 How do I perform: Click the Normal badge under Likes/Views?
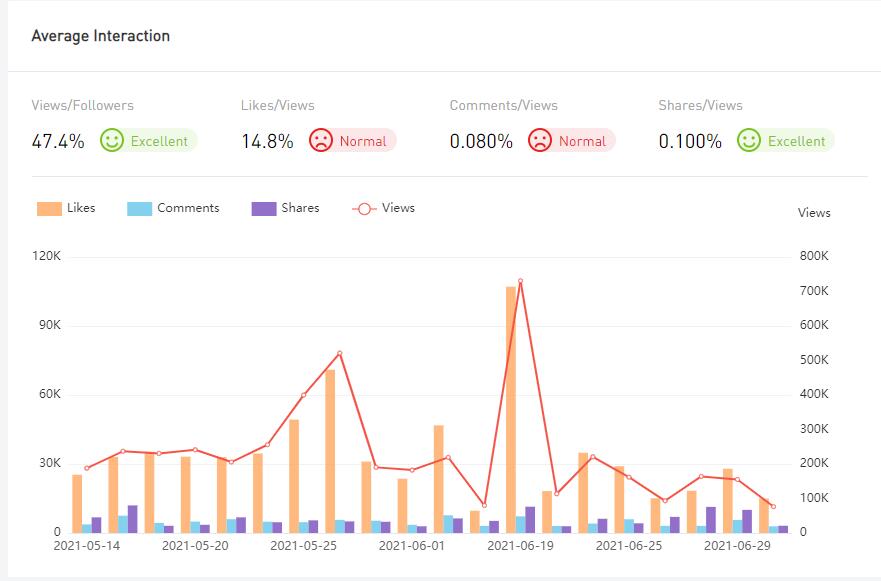point(363,141)
